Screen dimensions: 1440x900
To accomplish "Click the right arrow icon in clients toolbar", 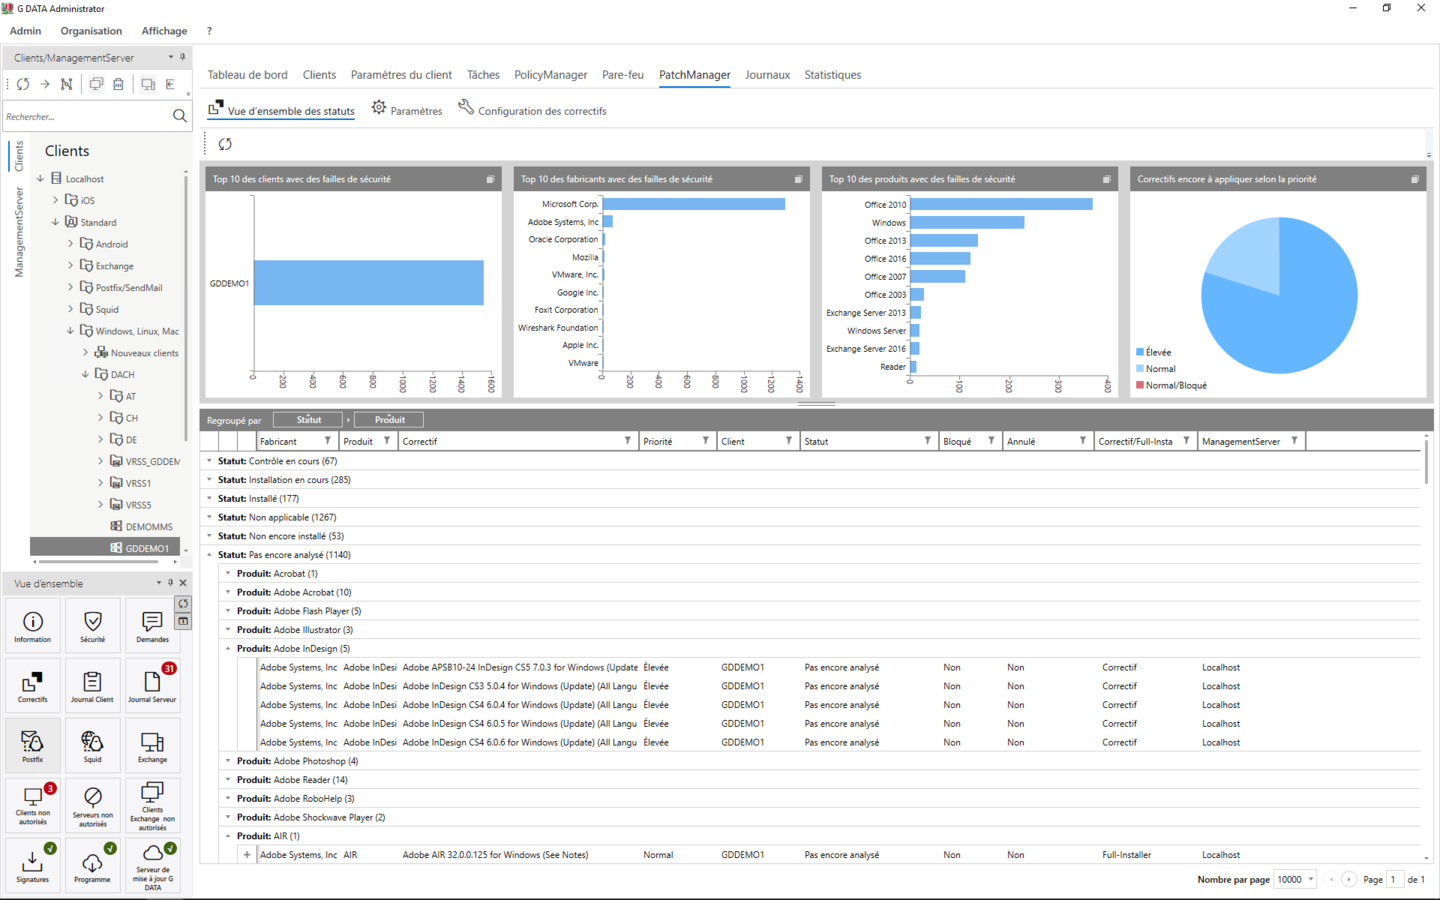I will 45,84.
